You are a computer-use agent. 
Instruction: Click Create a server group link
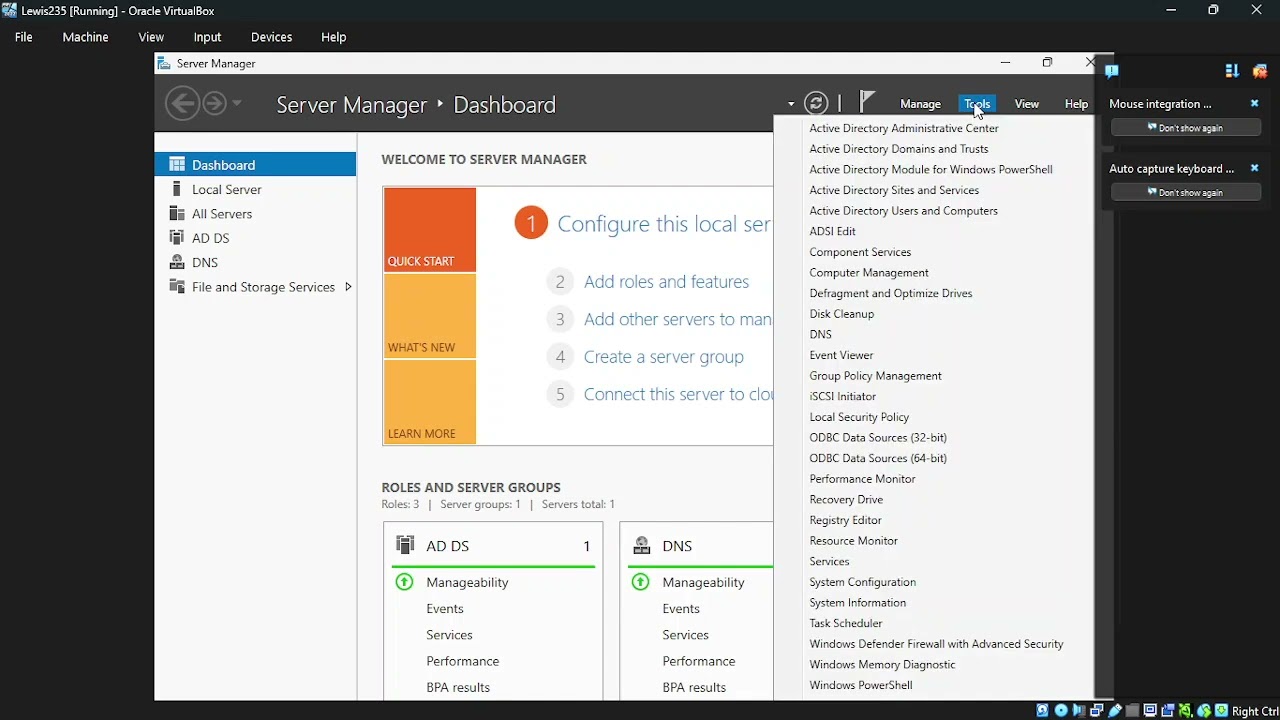pyautogui.click(x=663, y=357)
